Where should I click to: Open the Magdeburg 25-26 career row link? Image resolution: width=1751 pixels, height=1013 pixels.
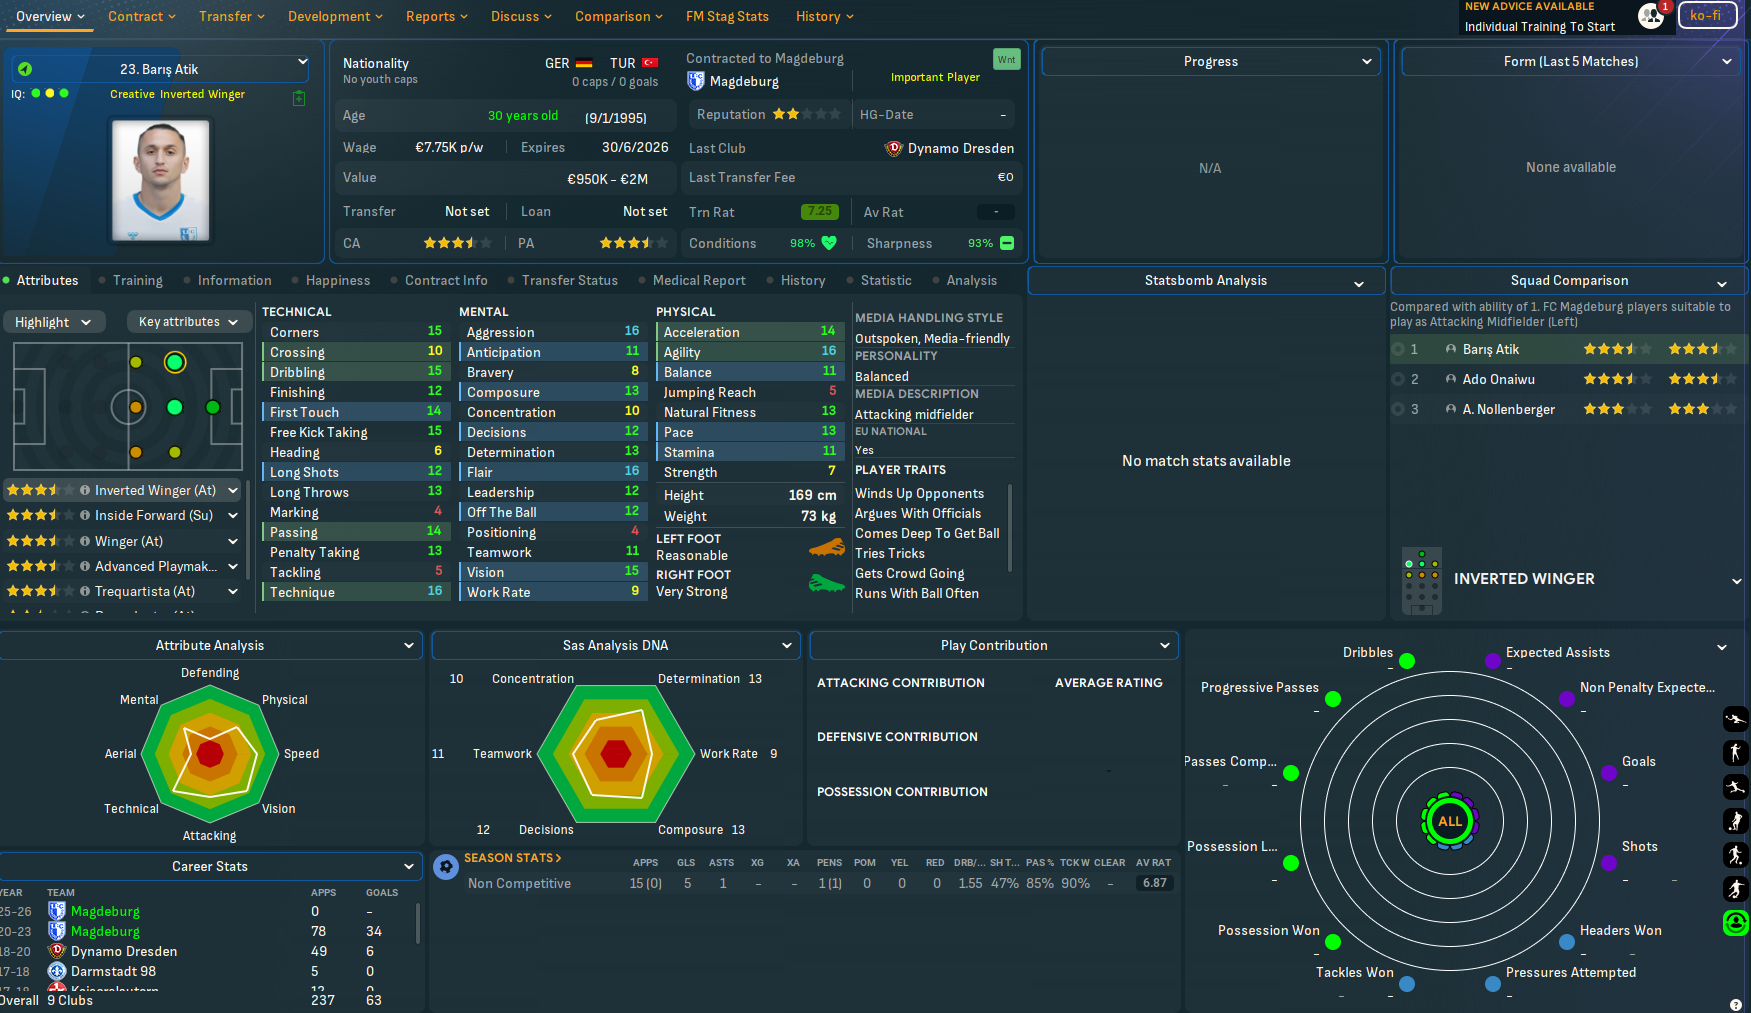click(x=105, y=912)
